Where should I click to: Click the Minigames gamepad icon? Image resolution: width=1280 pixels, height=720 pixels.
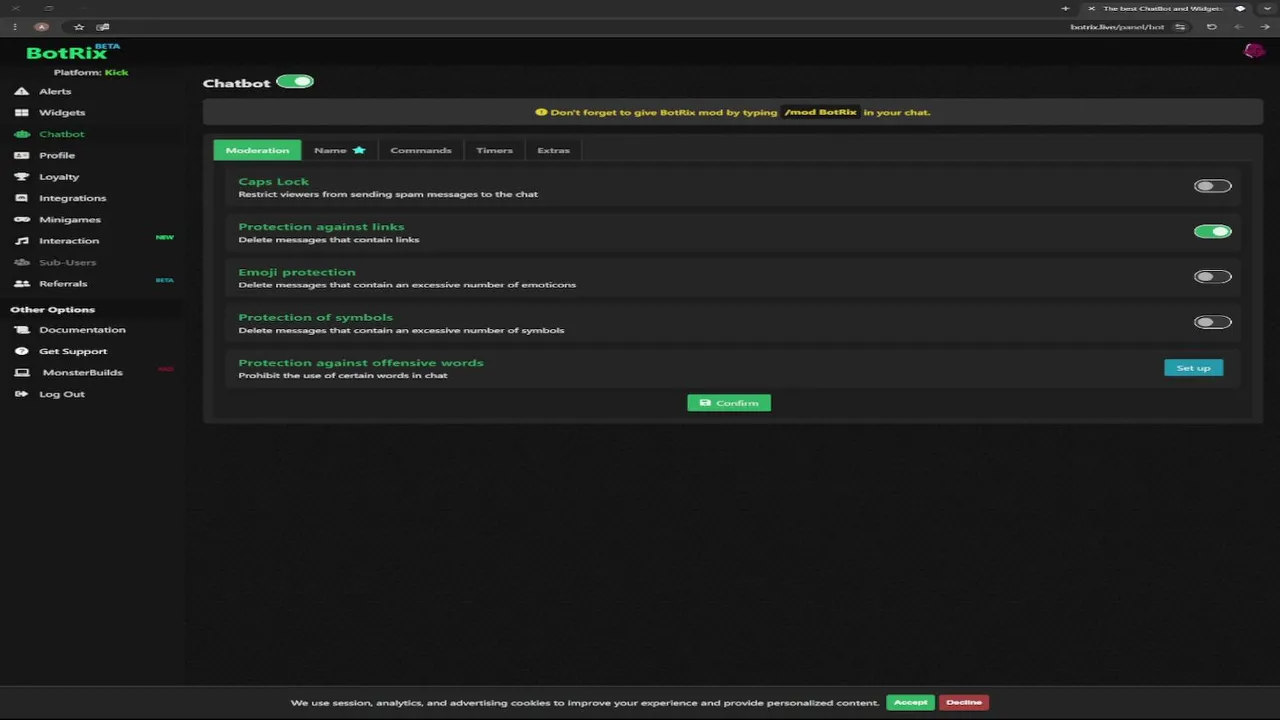[x=21, y=219]
